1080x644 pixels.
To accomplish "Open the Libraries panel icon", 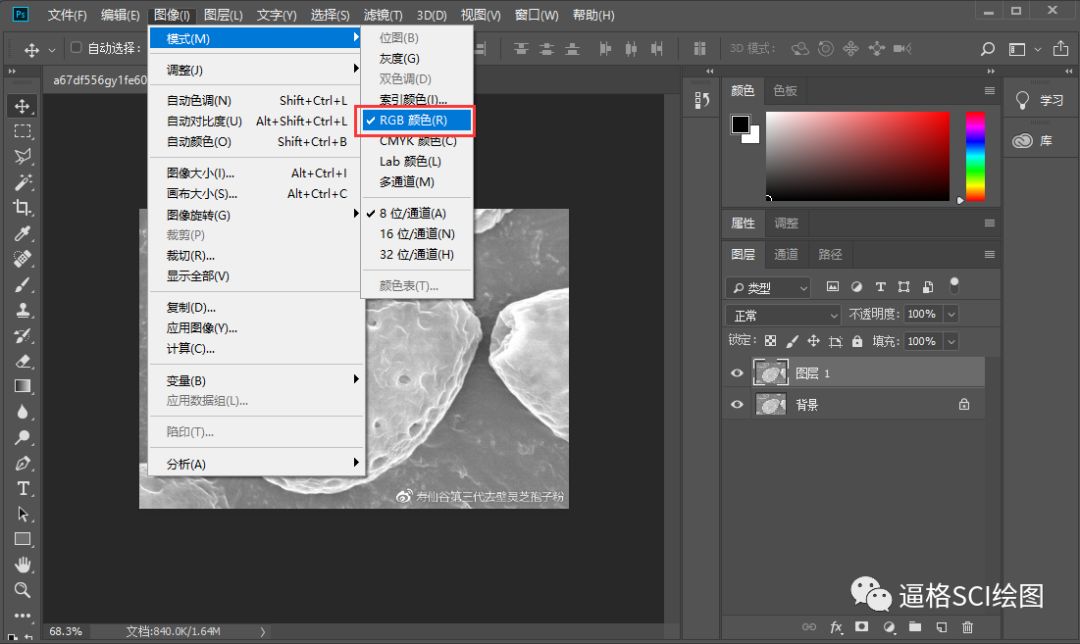I will click(x=1022, y=141).
